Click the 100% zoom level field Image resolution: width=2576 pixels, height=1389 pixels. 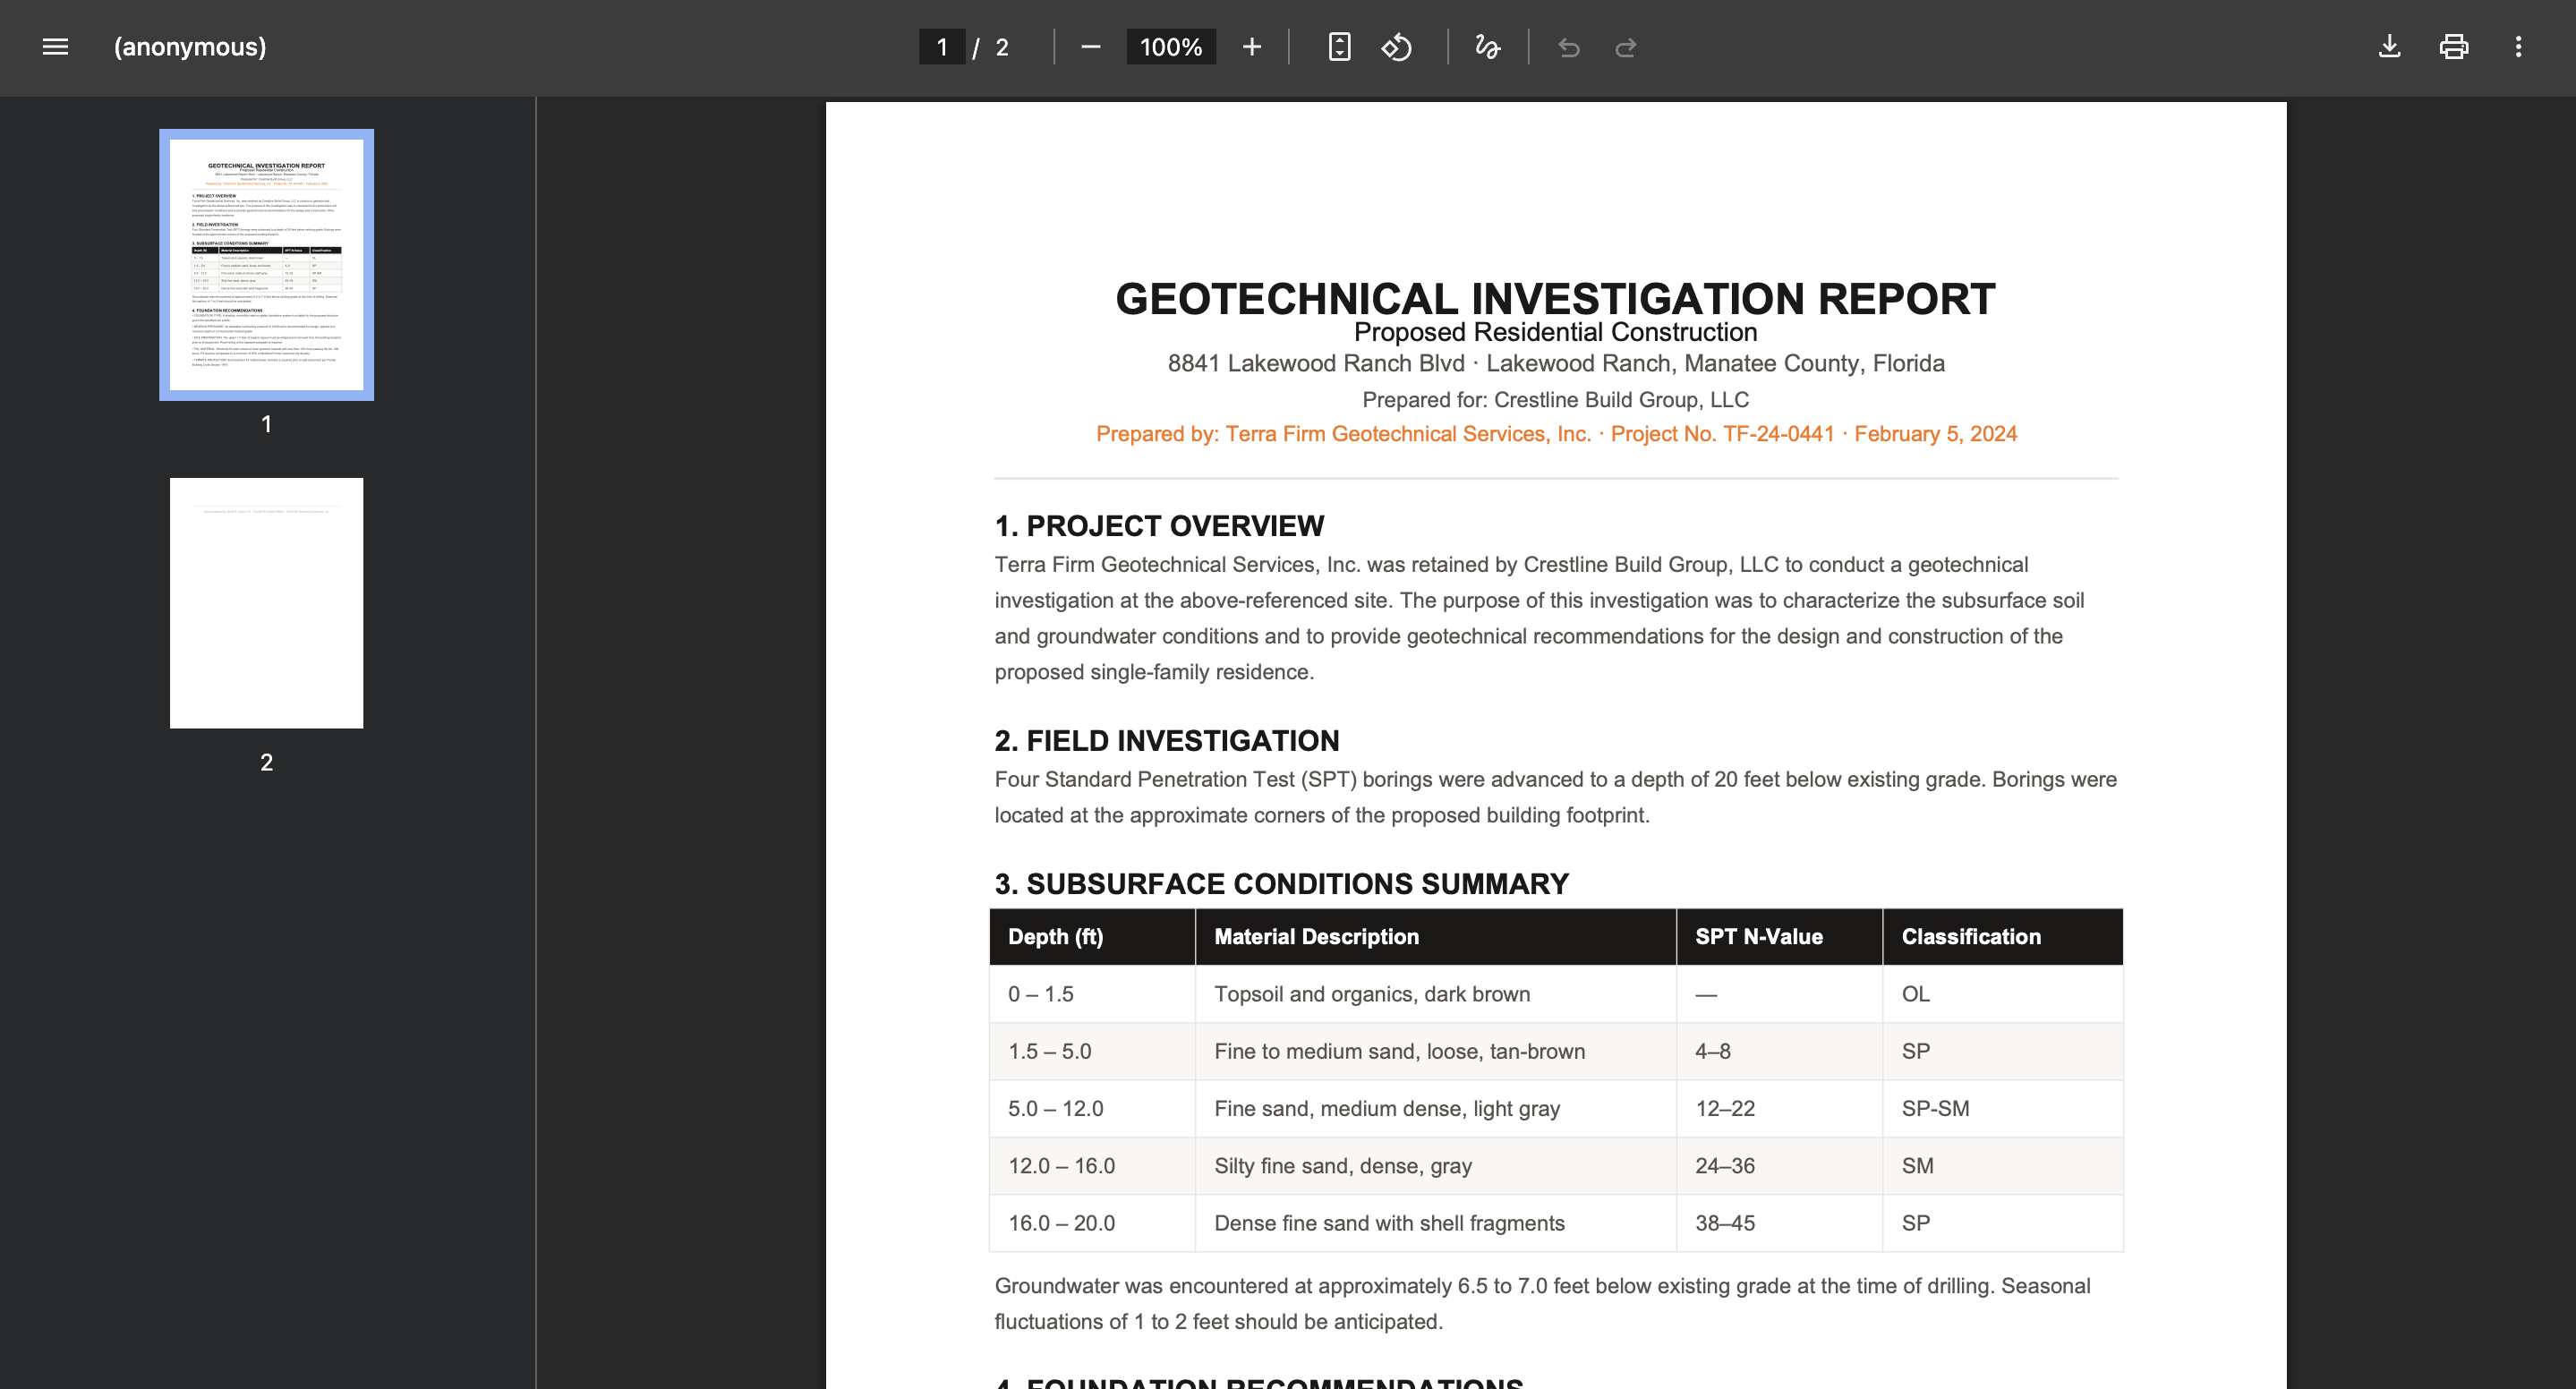(x=1170, y=47)
